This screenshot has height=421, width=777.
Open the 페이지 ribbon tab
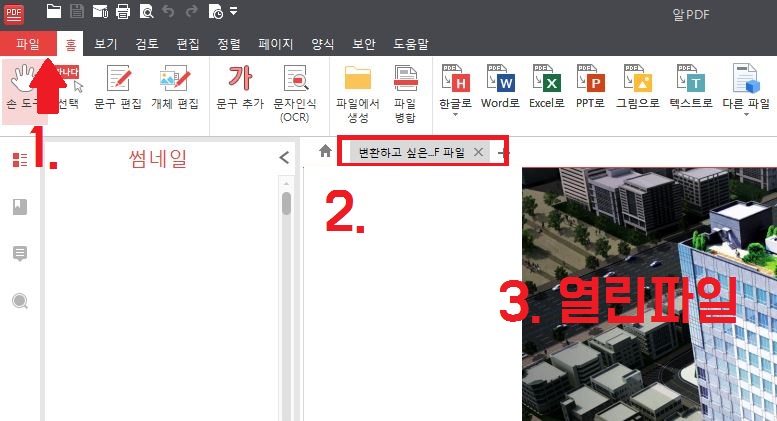point(276,44)
